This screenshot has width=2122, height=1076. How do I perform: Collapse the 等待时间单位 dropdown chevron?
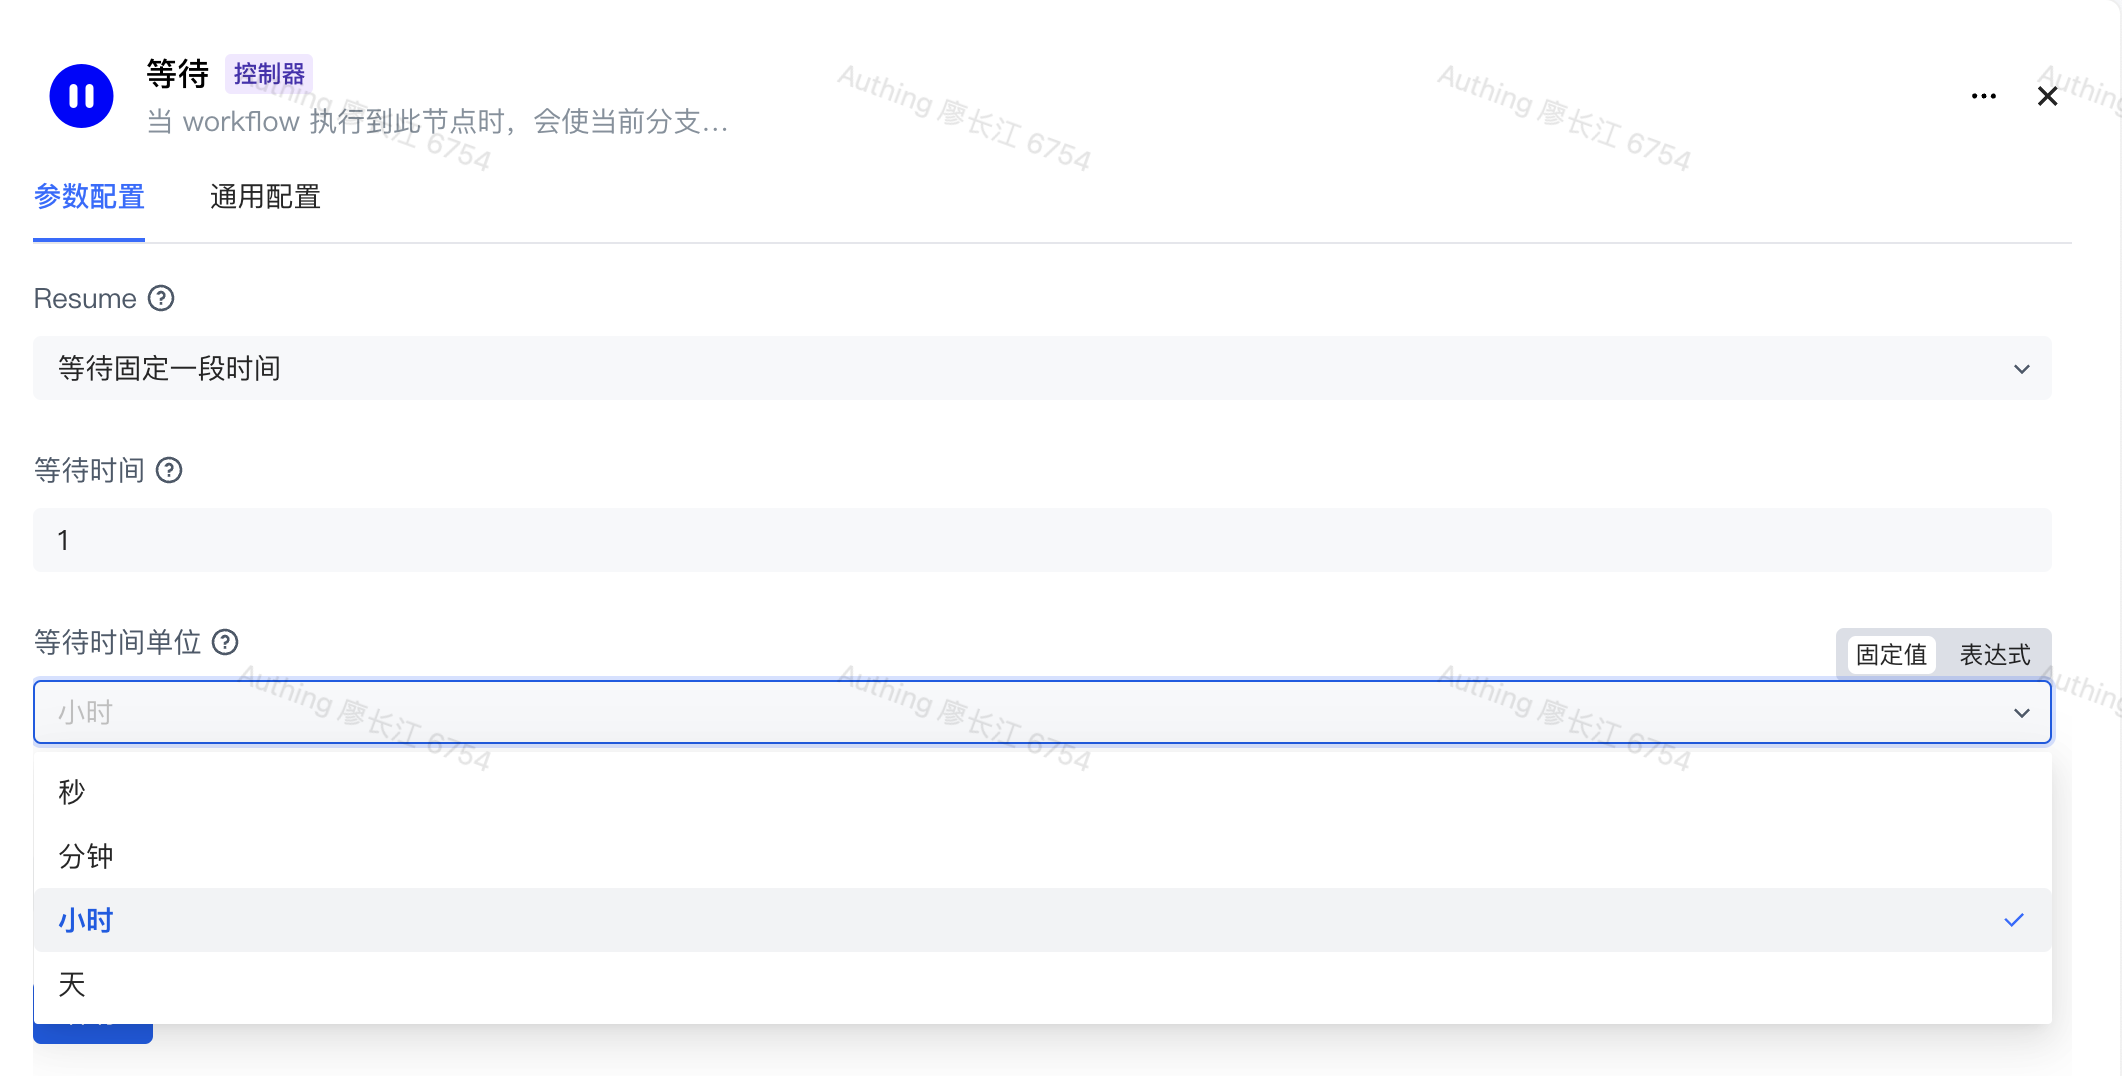pos(2021,713)
